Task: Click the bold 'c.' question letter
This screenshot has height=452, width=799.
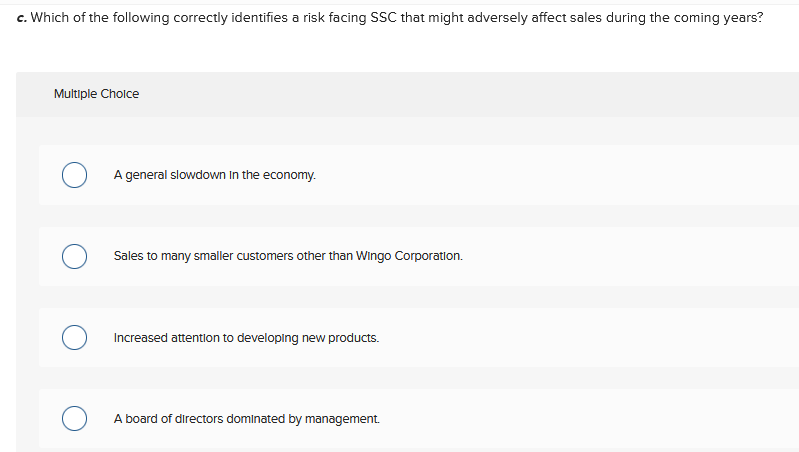Action: [x=23, y=19]
